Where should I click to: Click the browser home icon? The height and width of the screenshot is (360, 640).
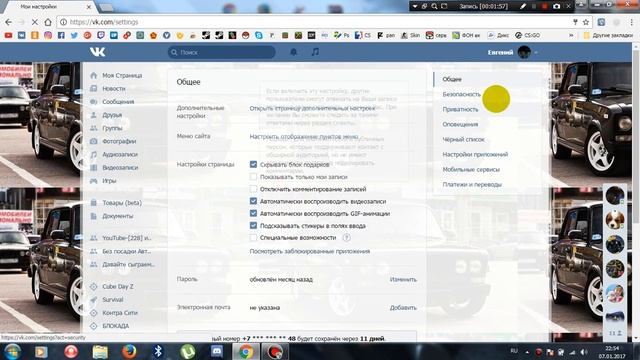pyautogui.click(x=48, y=22)
